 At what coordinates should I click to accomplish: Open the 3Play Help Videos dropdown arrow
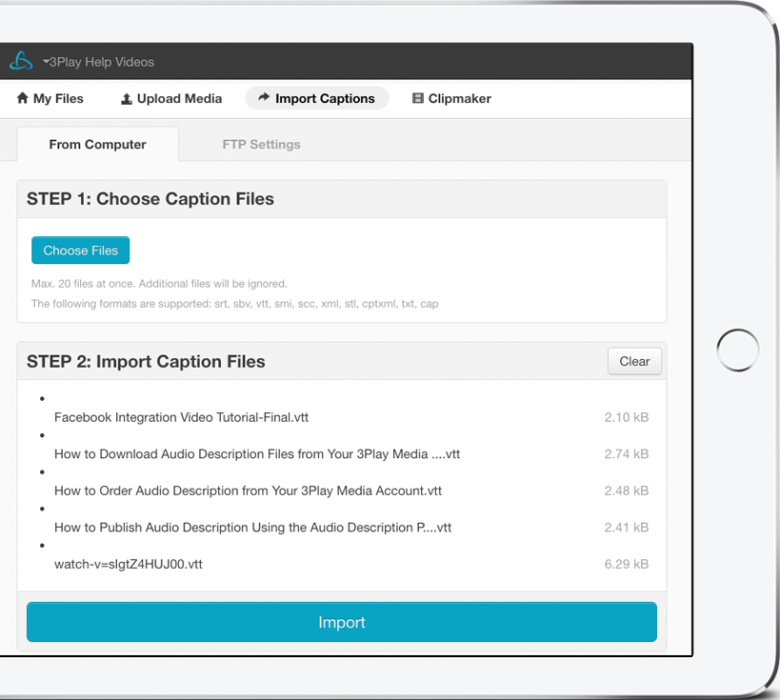click(x=46, y=62)
